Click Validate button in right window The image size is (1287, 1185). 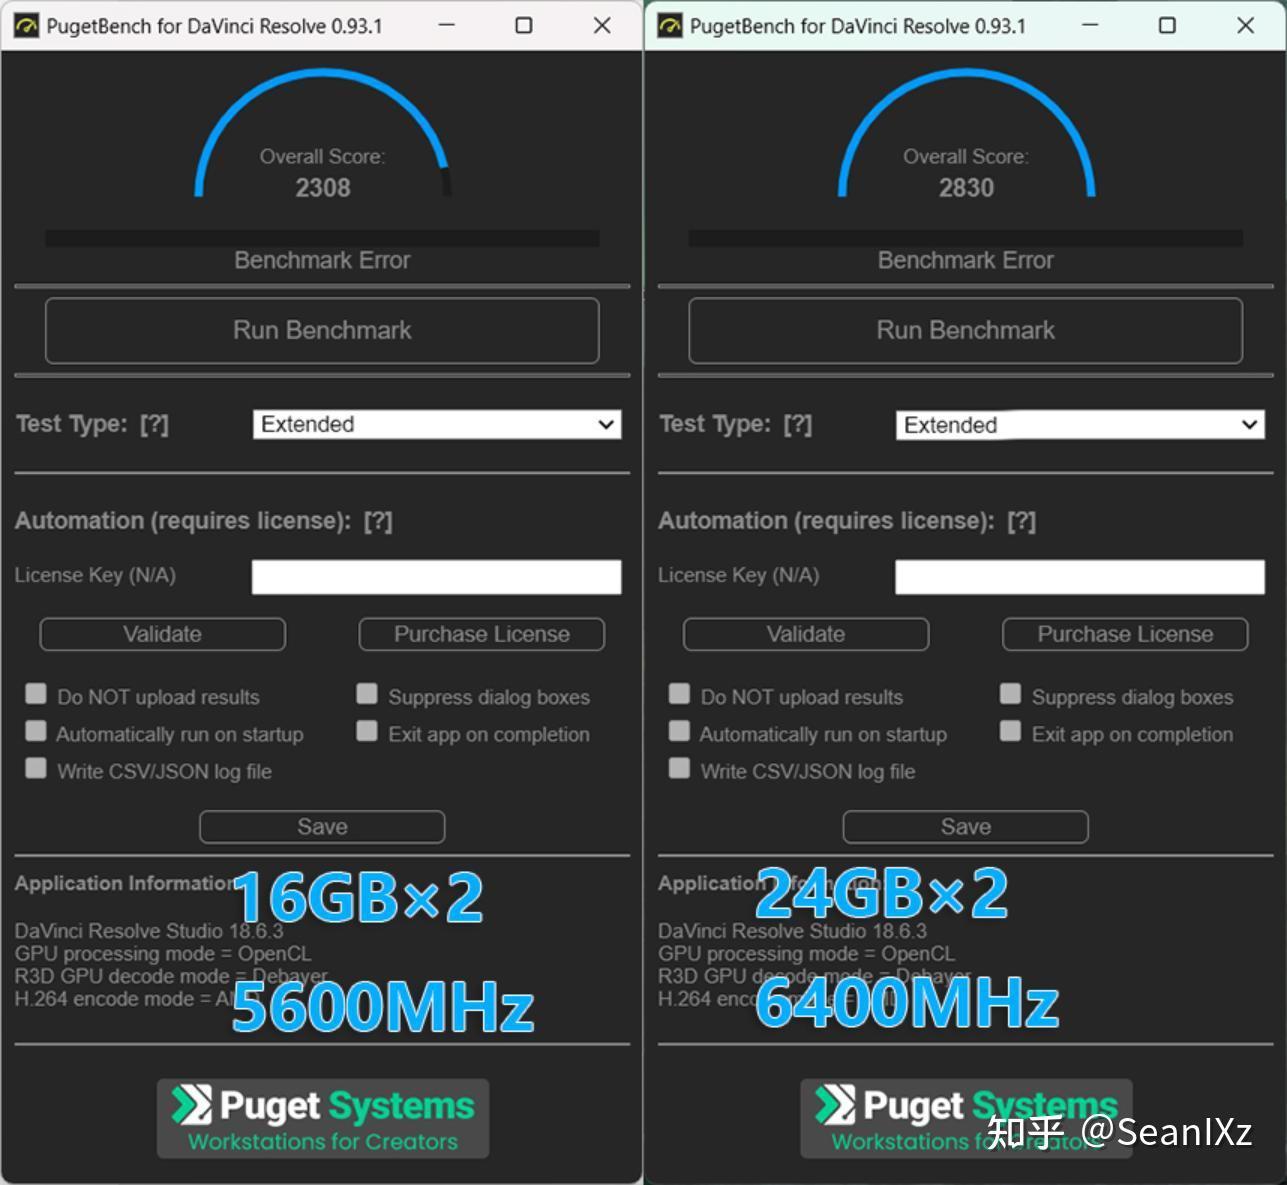coord(806,634)
